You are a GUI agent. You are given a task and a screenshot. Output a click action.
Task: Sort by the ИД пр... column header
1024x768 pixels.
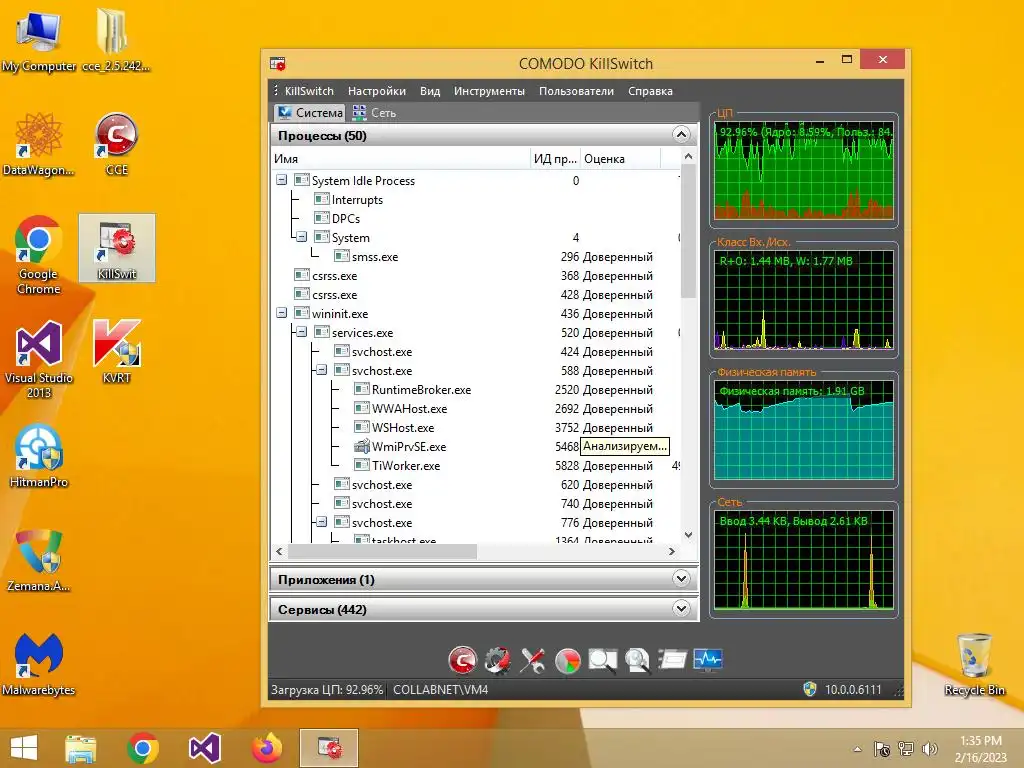[555, 159]
